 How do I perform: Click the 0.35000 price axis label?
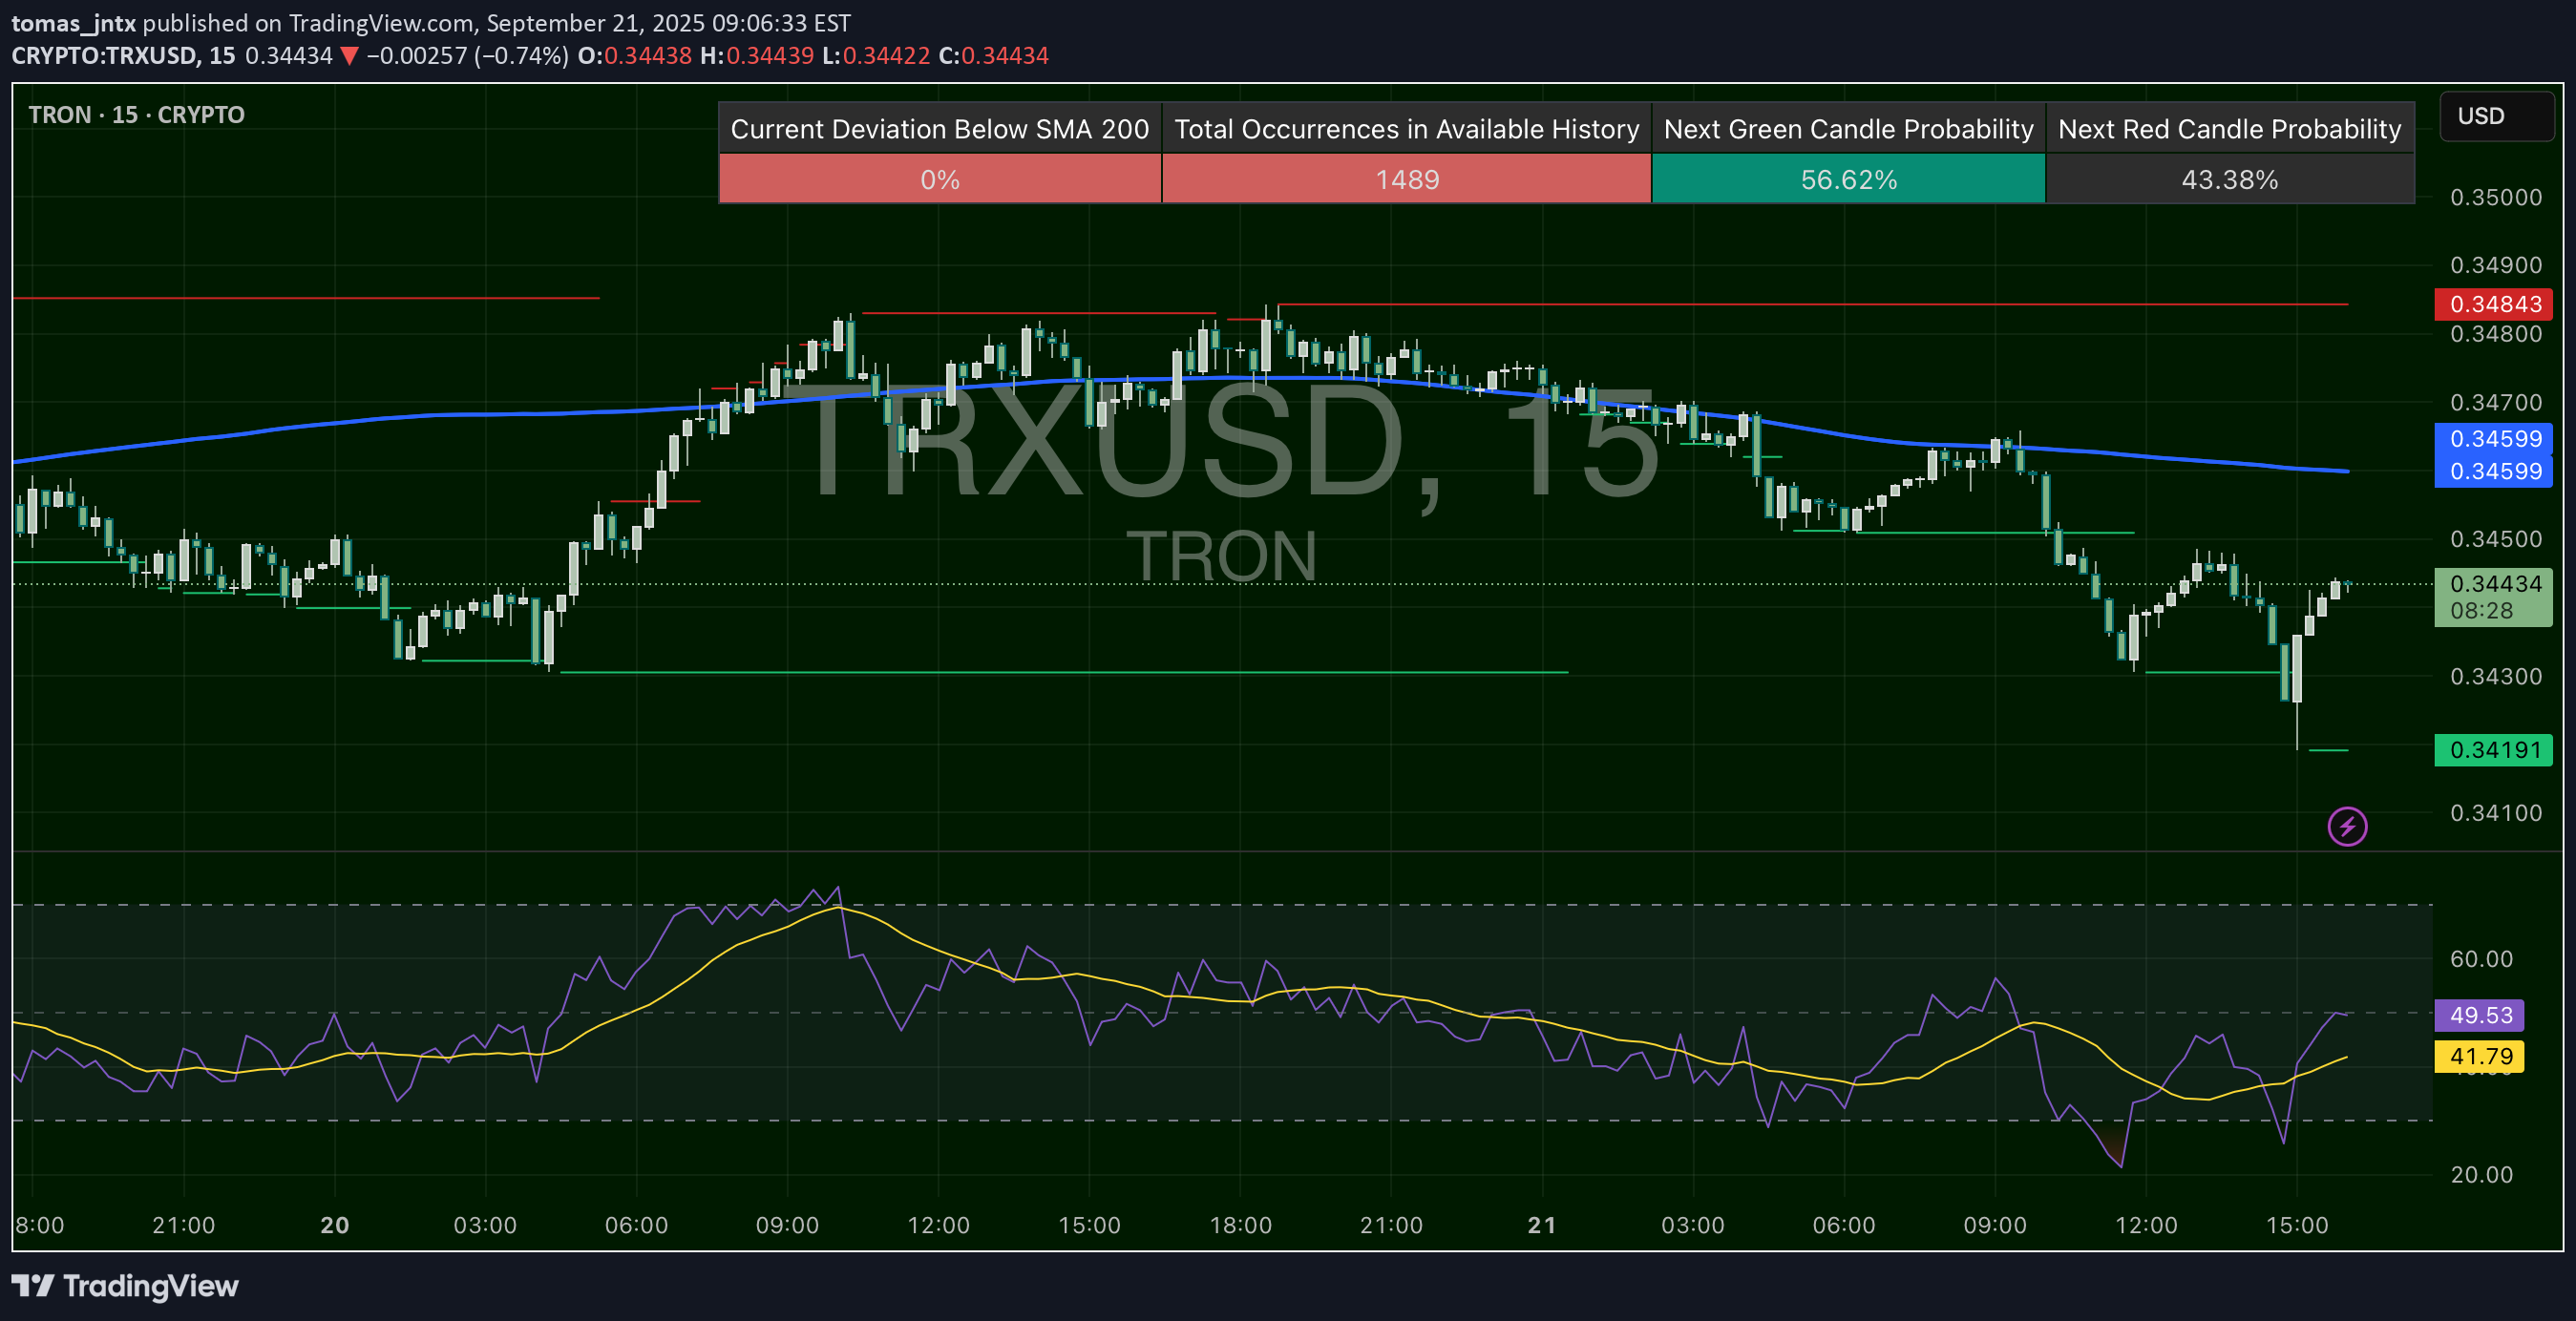[x=2496, y=197]
